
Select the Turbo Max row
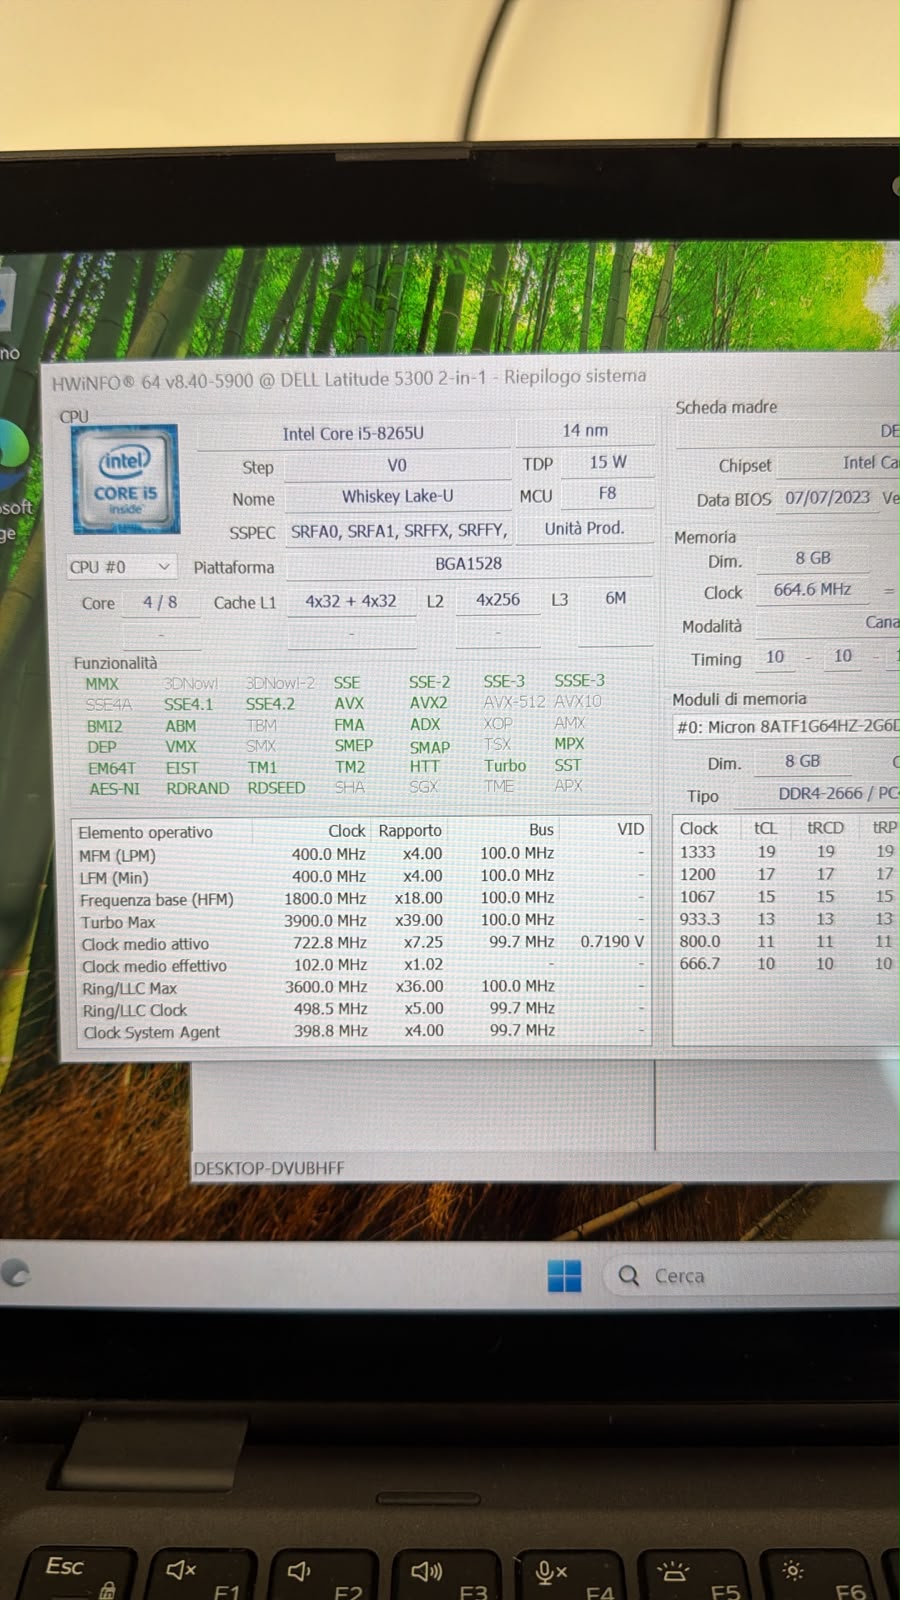[x=362, y=920]
